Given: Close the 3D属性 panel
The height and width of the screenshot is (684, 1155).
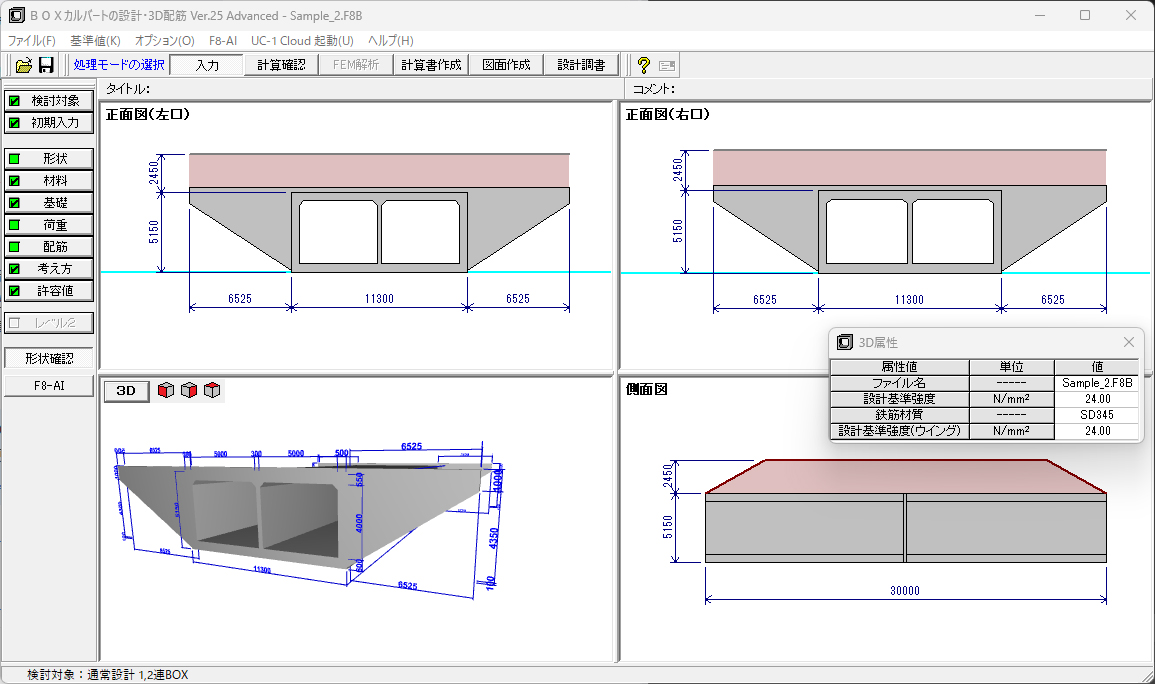Looking at the screenshot, I should pyautogui.click(x=1128, y=342).
